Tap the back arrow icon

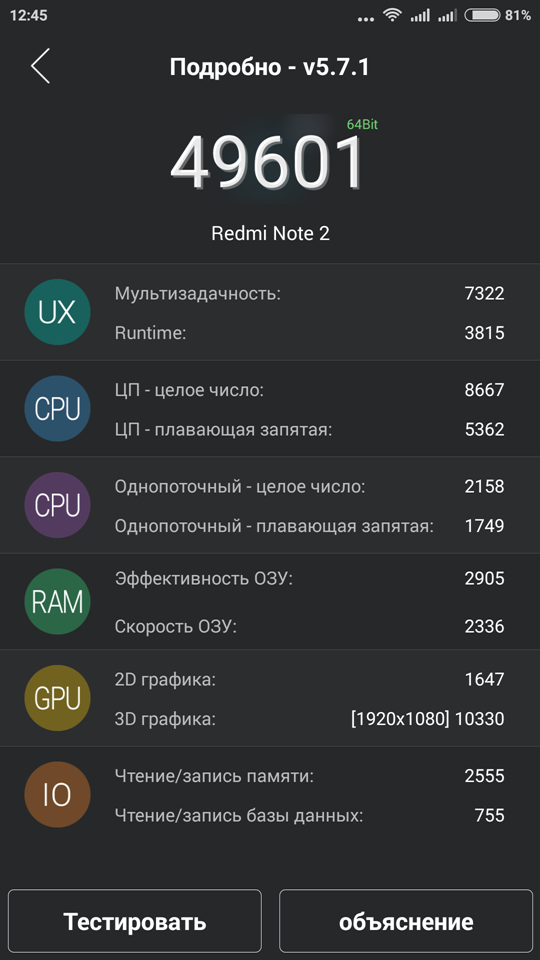[x=40, y=66]
